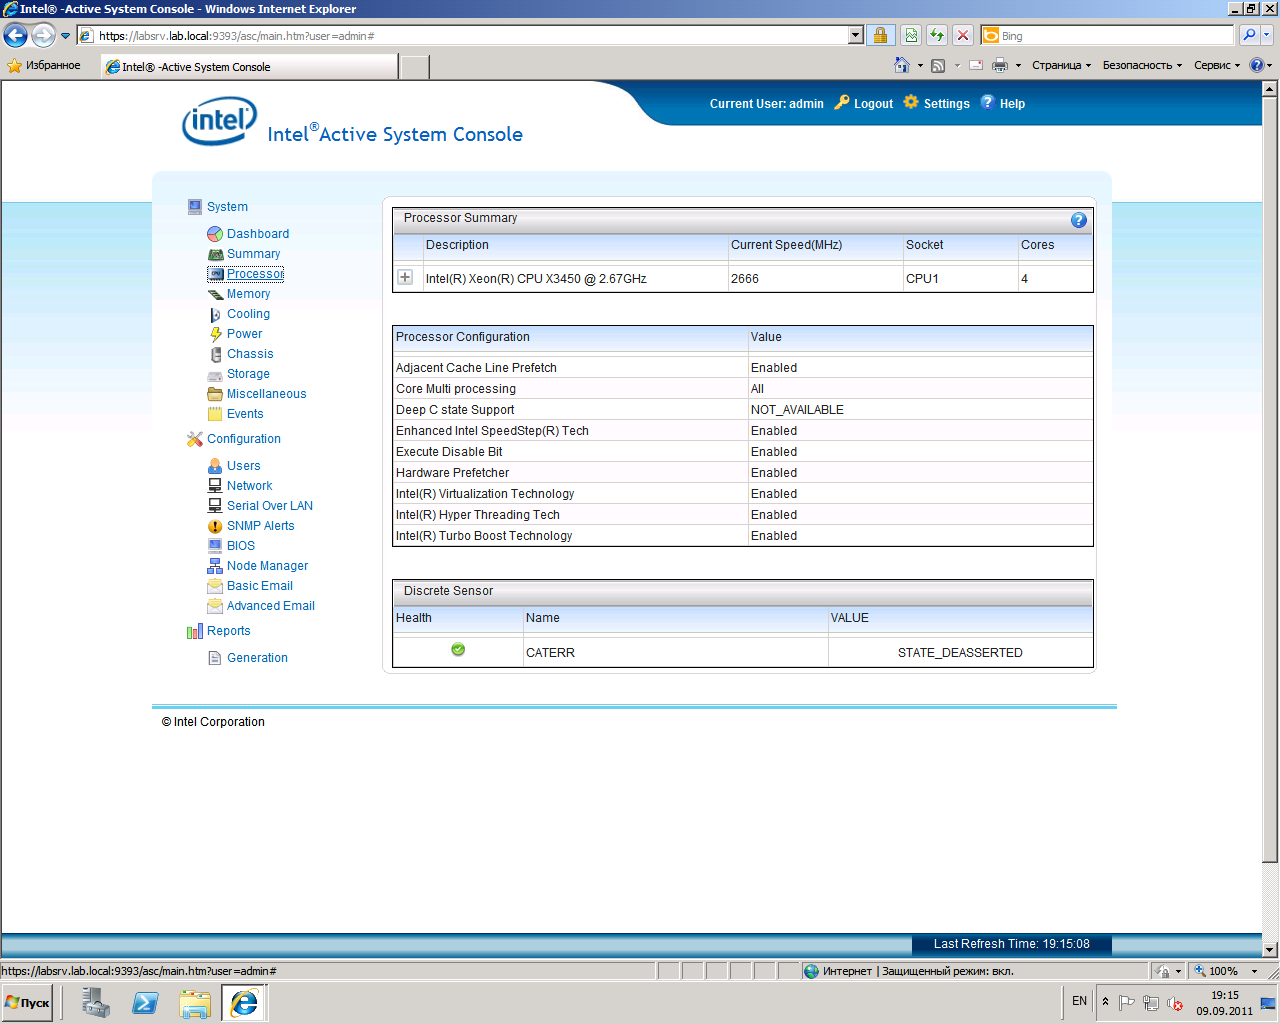The image size is (1280, 1024).
Task: Click the Settings gear icon in header
Action: tap(911, 102)
